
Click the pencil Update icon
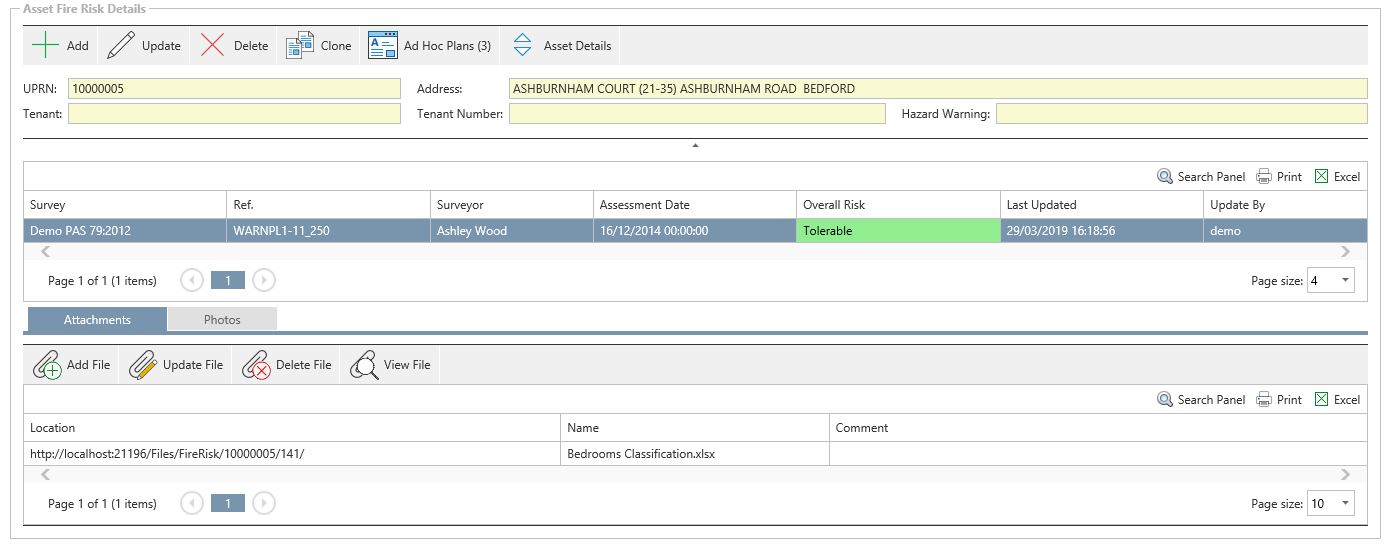(121, 46)
